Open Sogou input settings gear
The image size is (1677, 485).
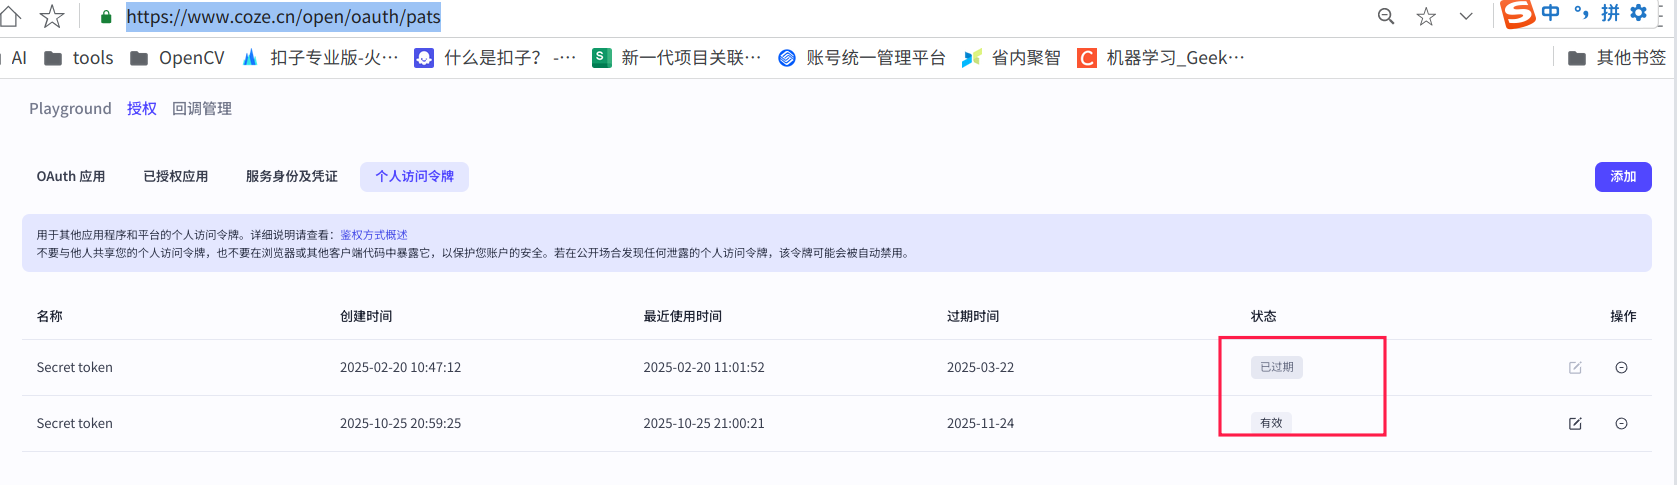(x=1638, y=13)
